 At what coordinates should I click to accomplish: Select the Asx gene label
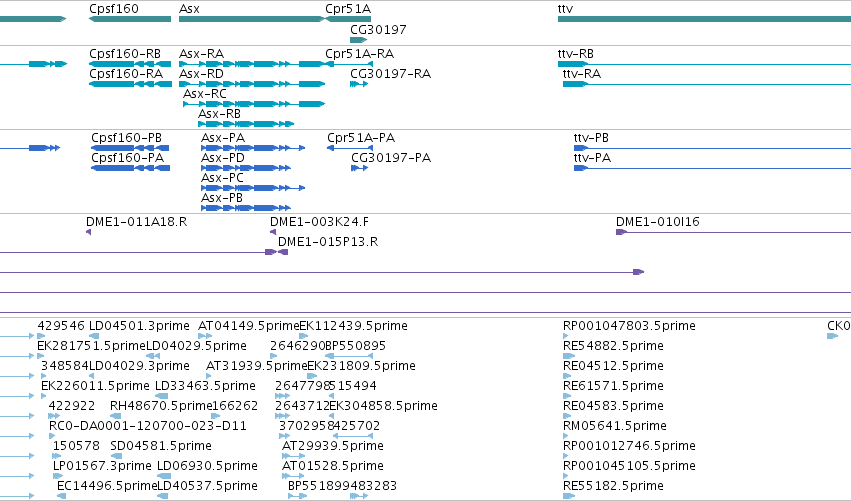pos(189,9)
